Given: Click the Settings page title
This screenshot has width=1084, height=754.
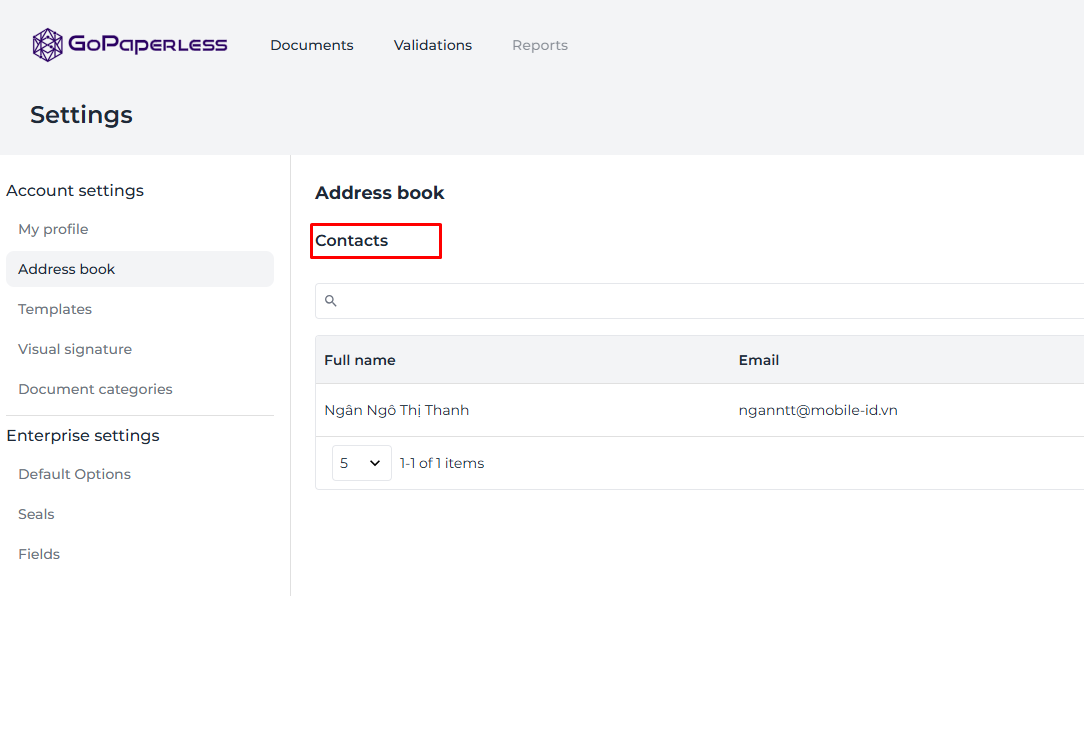Looking at the screenshot, I should pos(82,115).
